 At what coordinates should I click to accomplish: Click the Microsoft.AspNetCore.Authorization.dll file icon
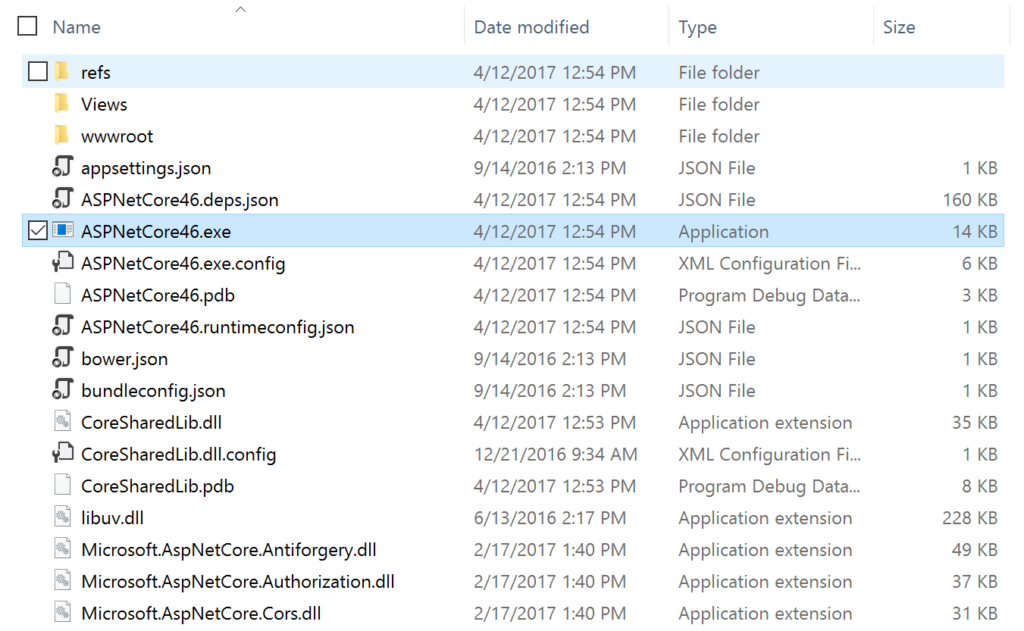pyautogui.click(x=63, y=580)
